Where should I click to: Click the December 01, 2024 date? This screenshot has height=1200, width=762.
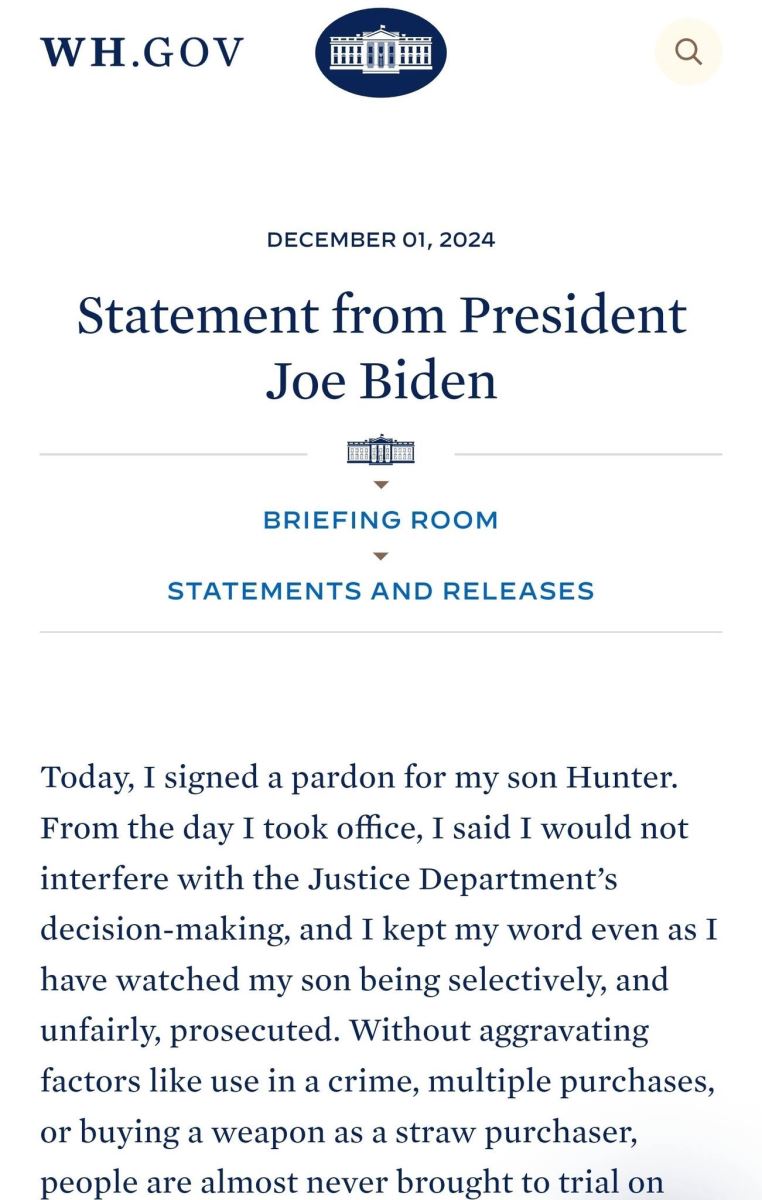point(381,240)
